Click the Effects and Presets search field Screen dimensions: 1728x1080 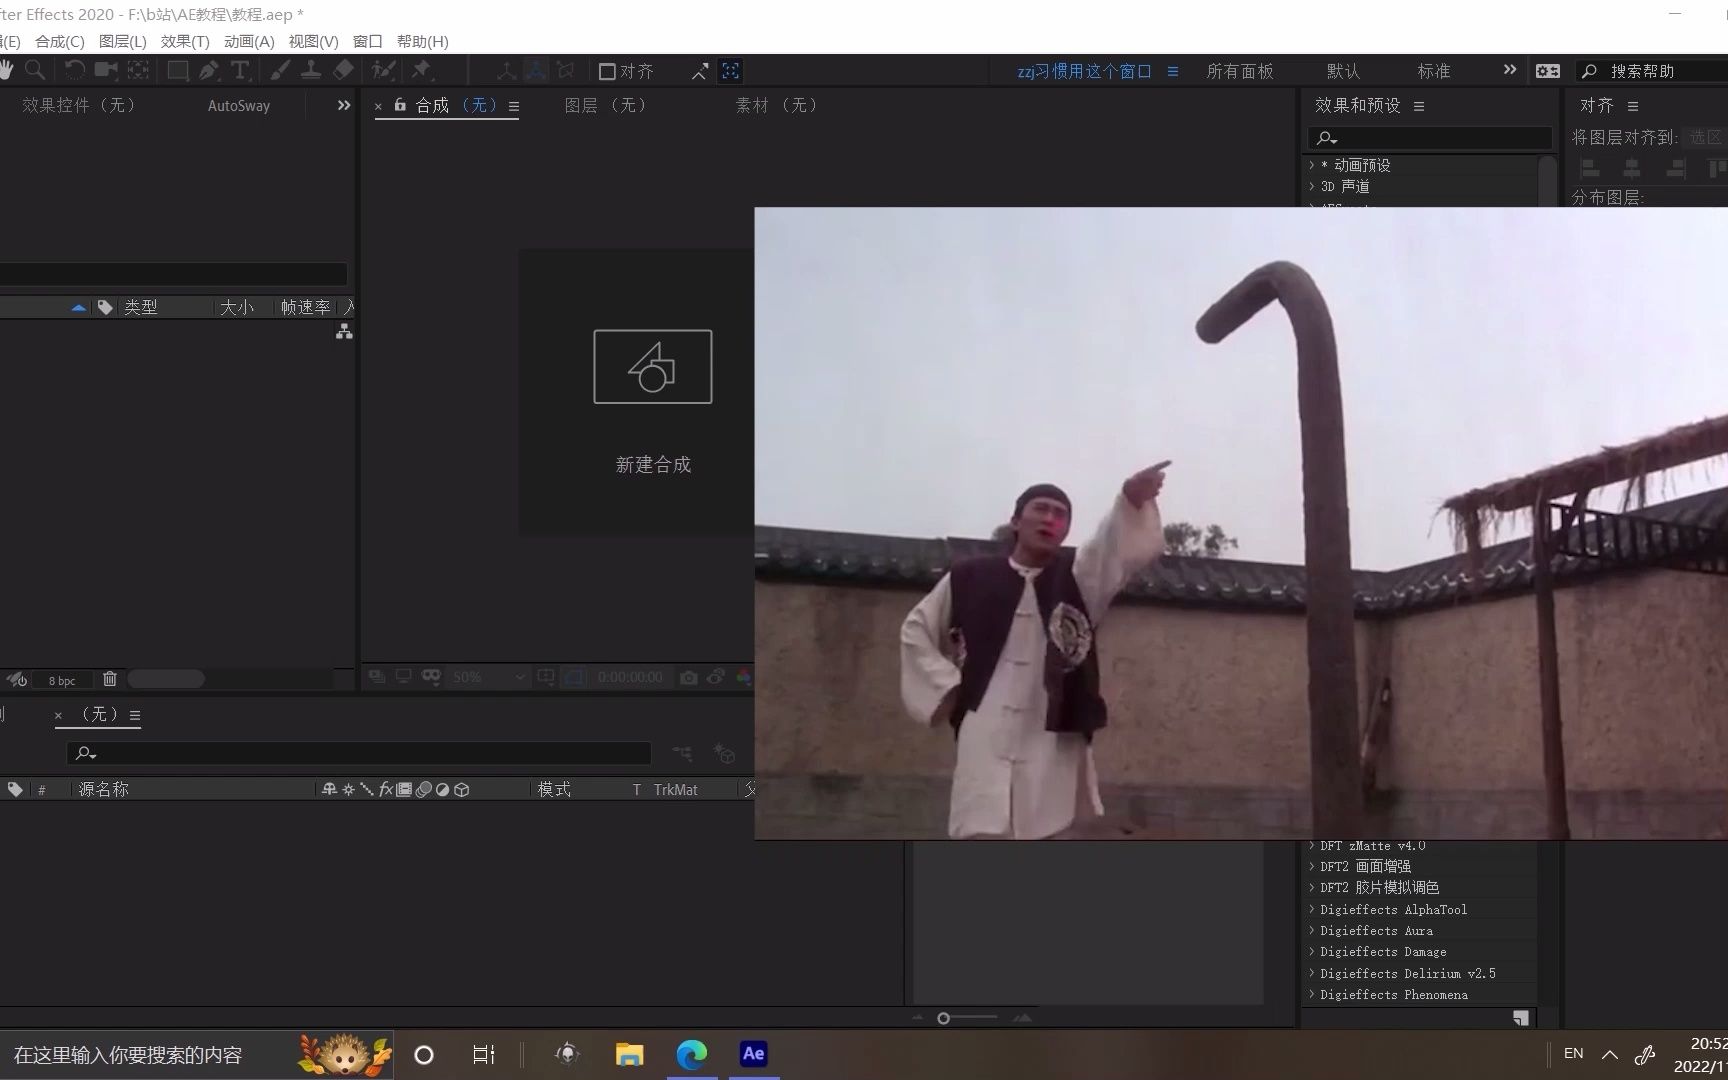pos(1430,138)
